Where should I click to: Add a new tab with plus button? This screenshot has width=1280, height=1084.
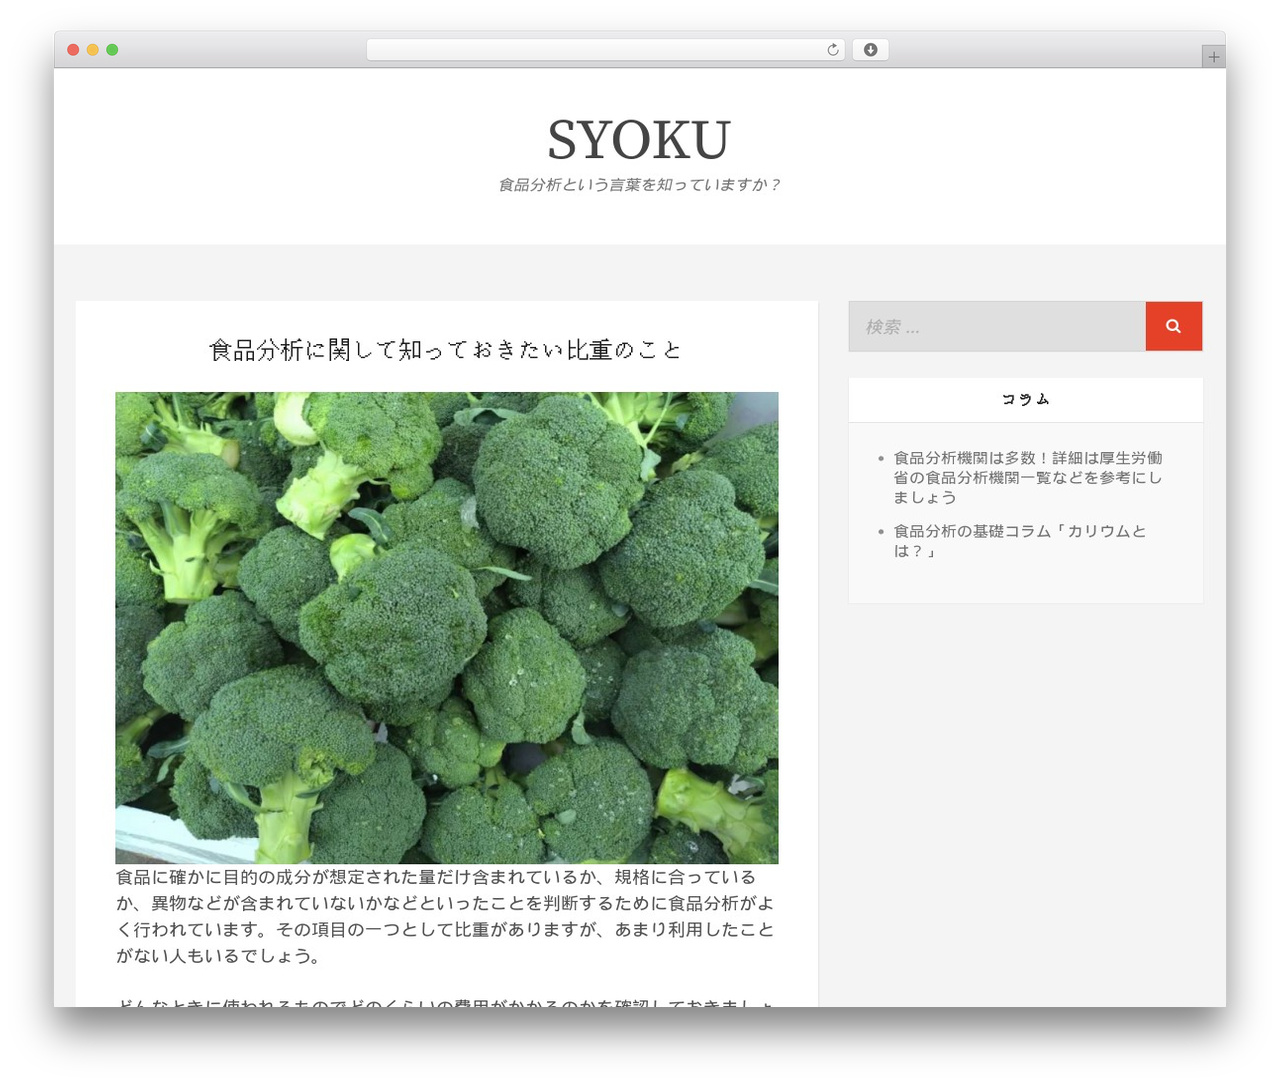[x=1213, y=57]
